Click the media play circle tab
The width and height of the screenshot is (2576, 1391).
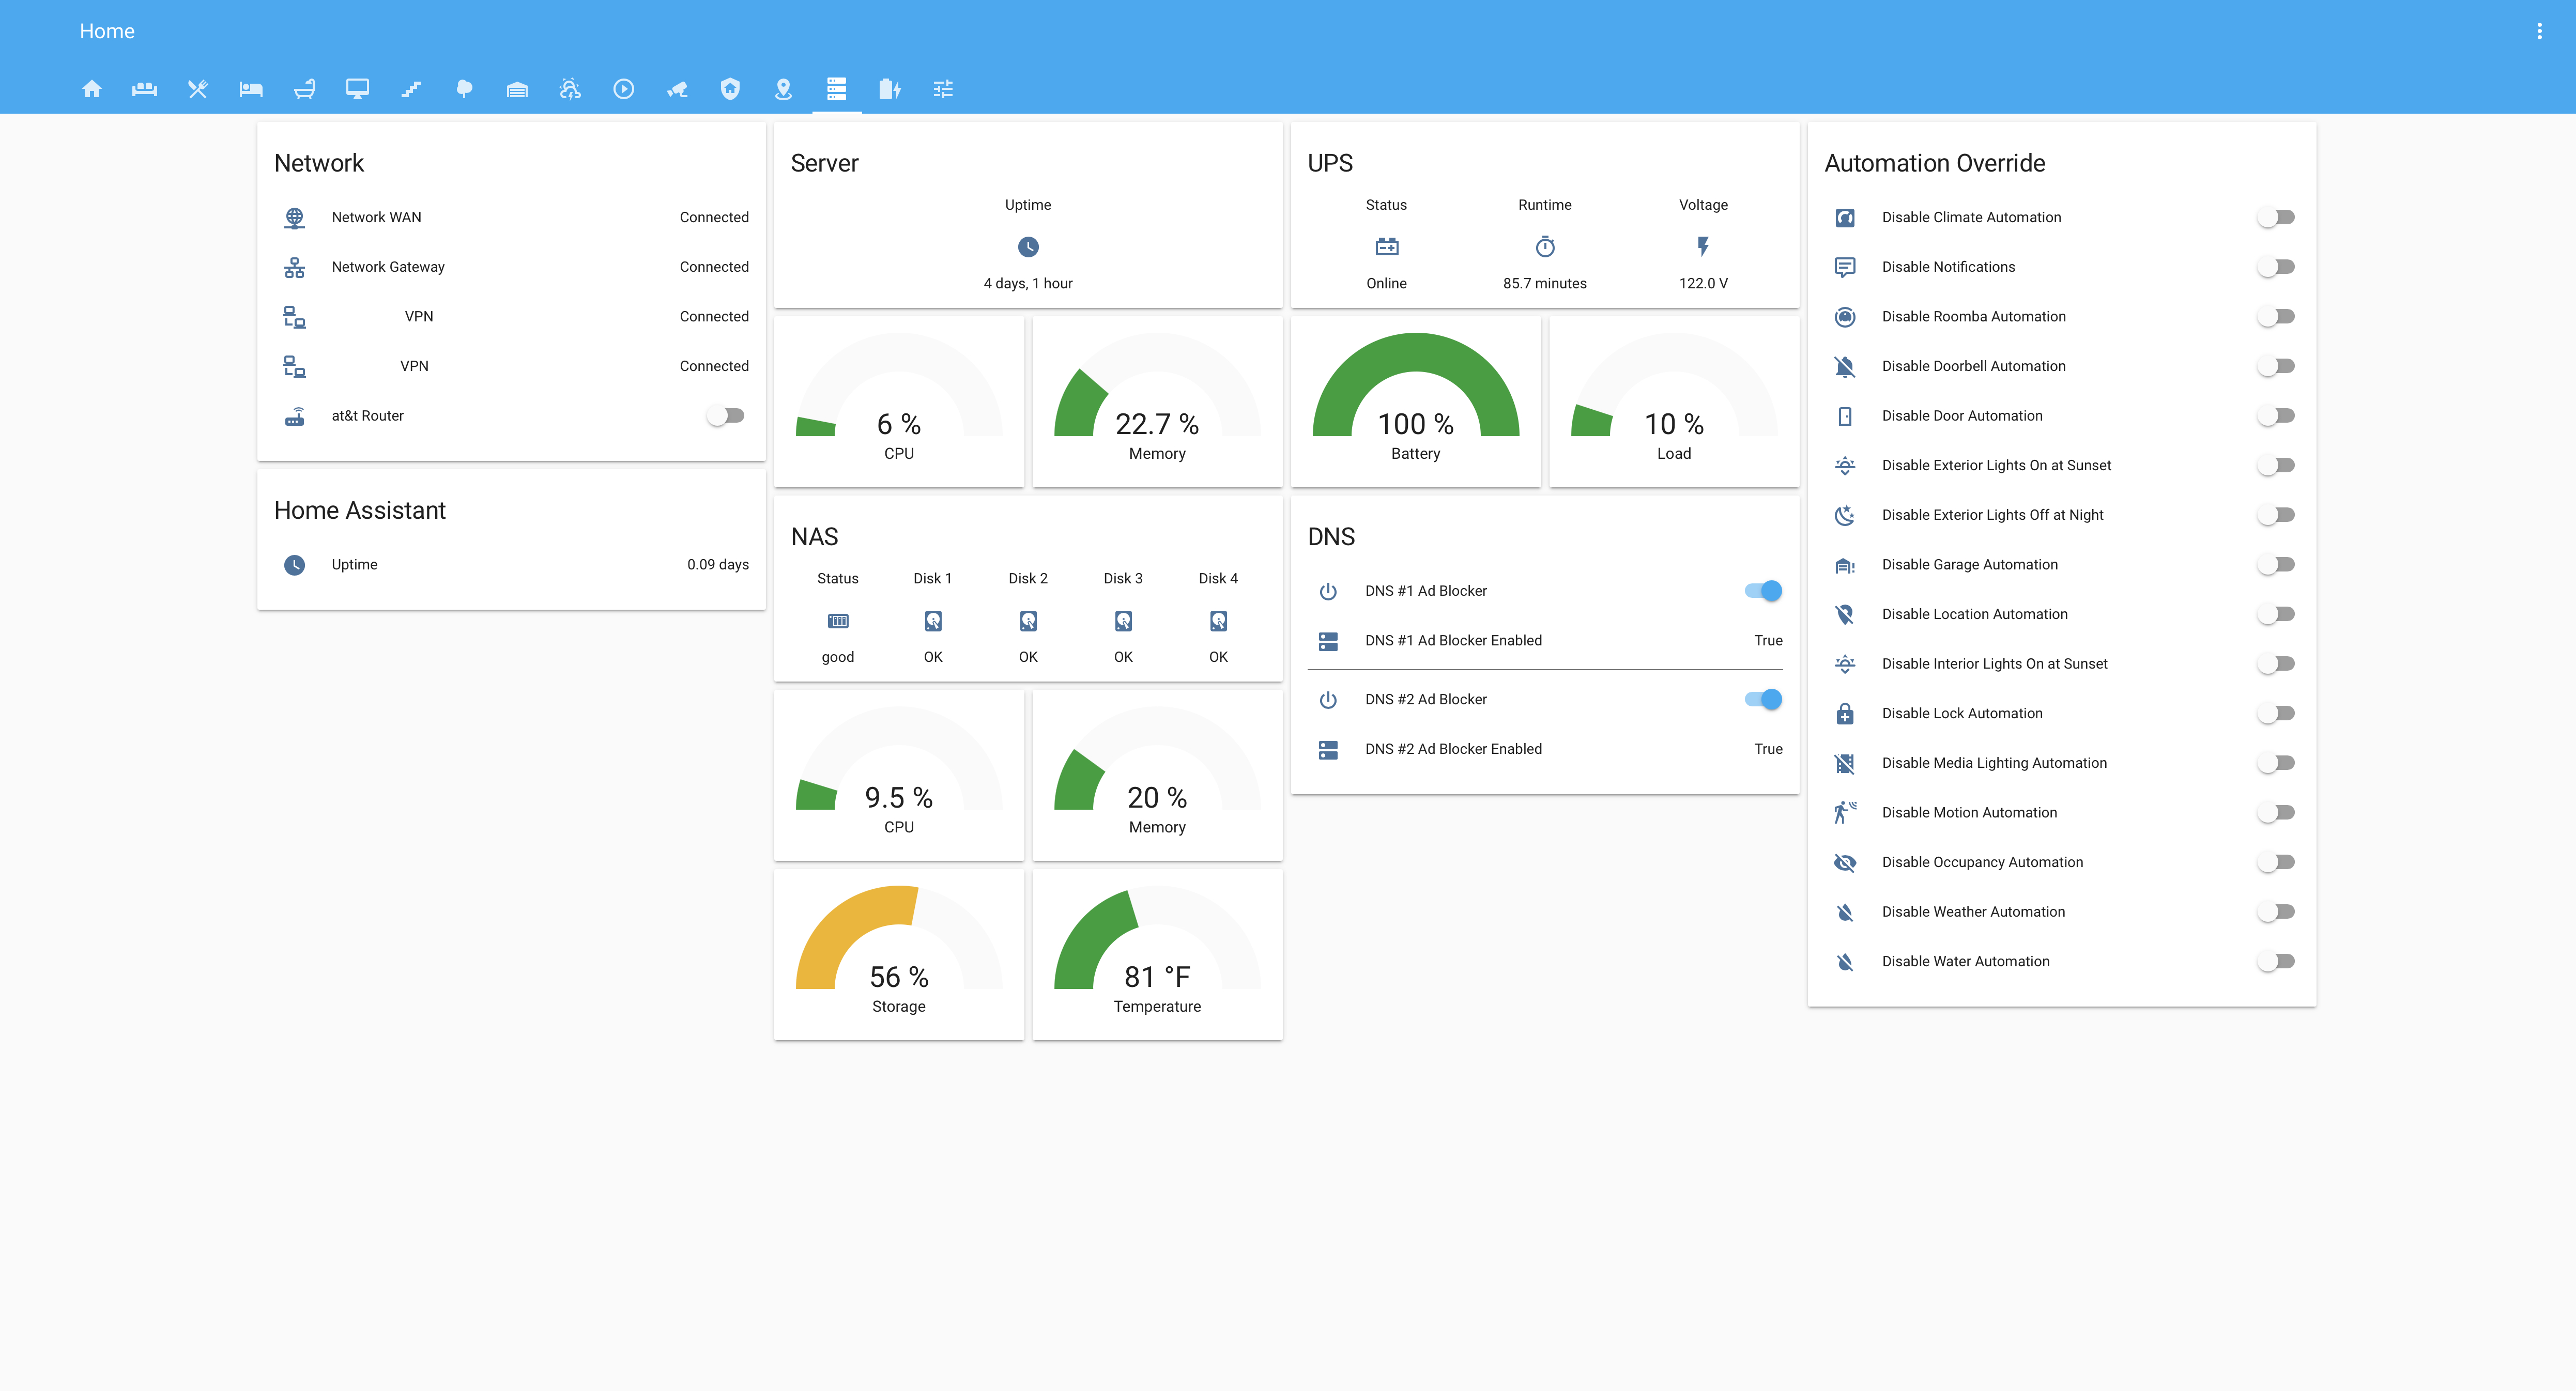pos(623,89)
